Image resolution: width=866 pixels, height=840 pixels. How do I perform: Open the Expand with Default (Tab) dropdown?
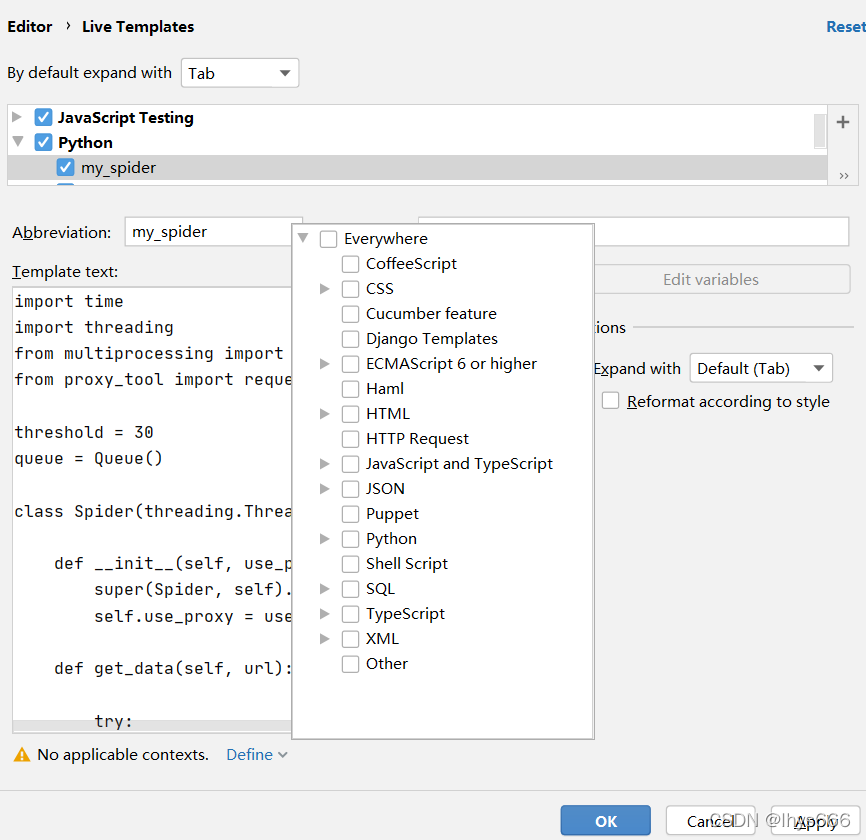[761, 368]
